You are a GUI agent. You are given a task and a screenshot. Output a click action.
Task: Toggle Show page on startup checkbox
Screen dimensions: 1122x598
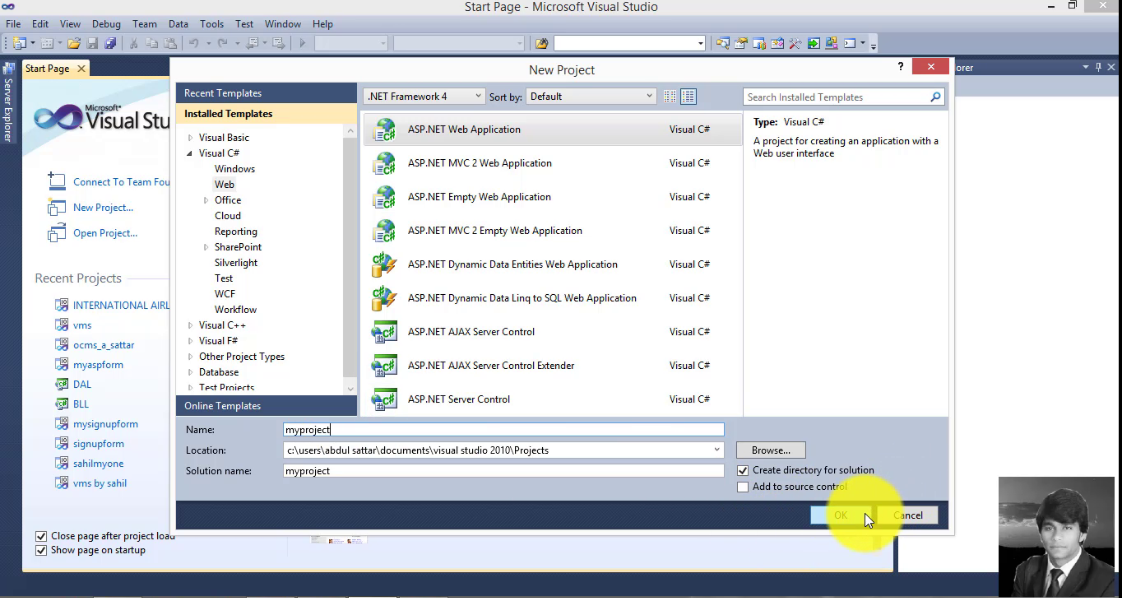click(41, 550)
